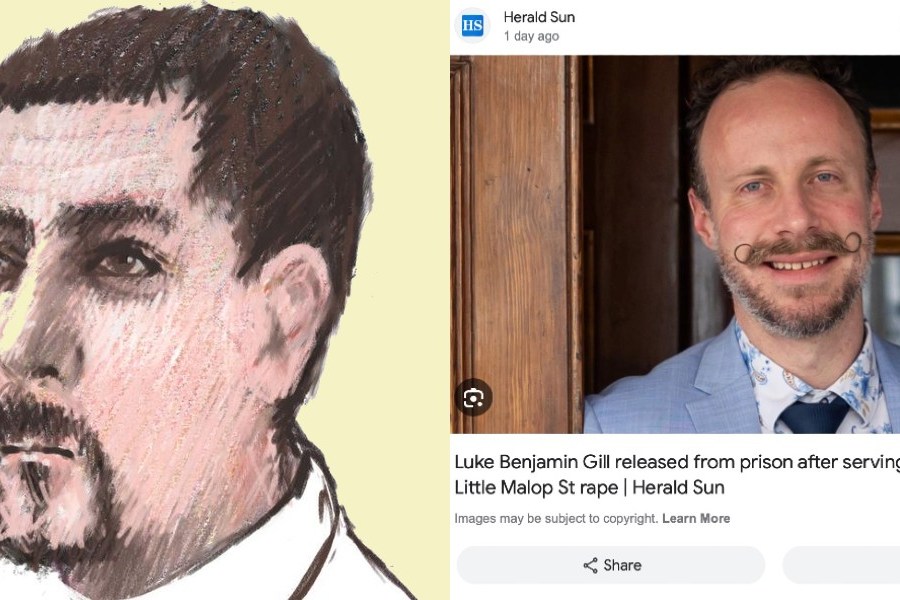
Task: Click the blue HS Herald Sun logo
Action: click(x=472, y=26)
